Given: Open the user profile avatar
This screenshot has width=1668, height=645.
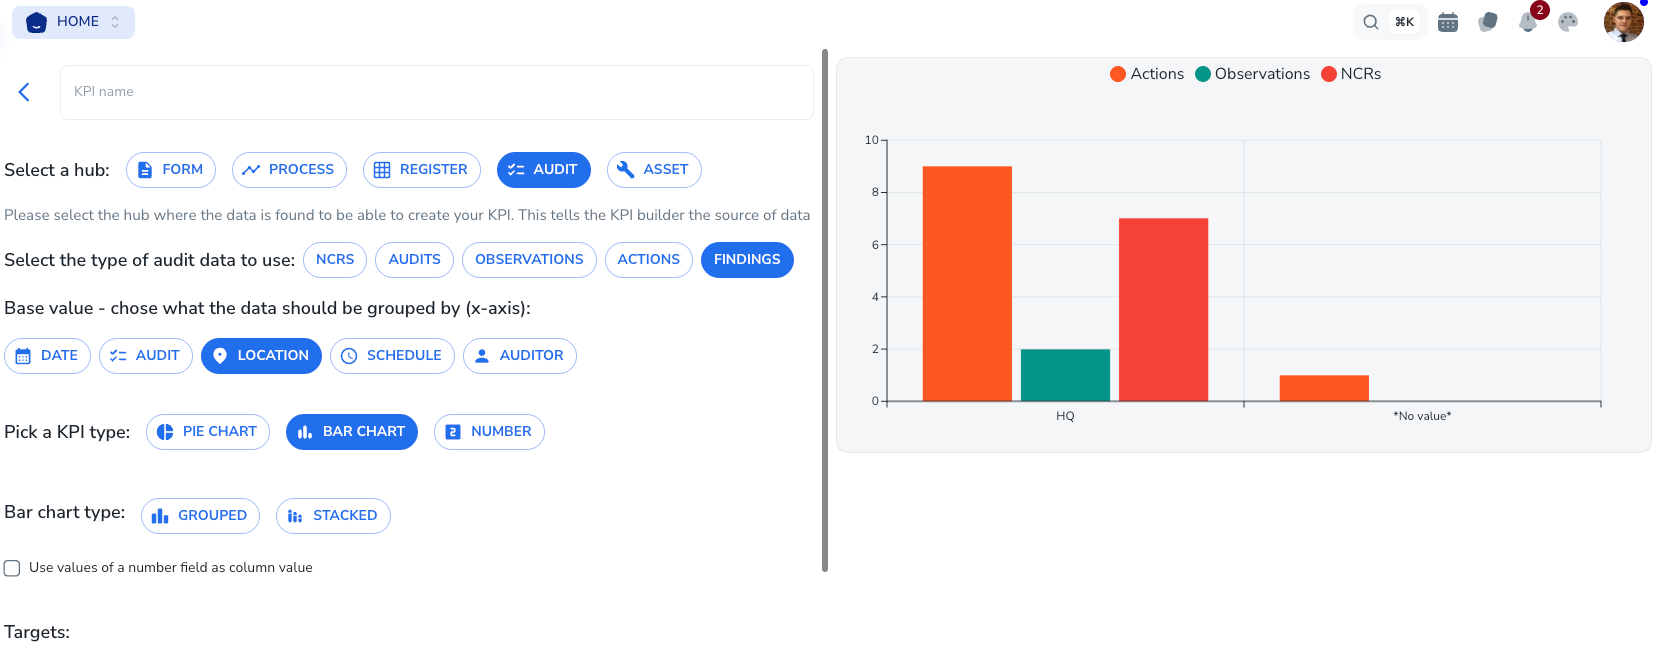Looking at the screenshot, I should click(1623, 22).
